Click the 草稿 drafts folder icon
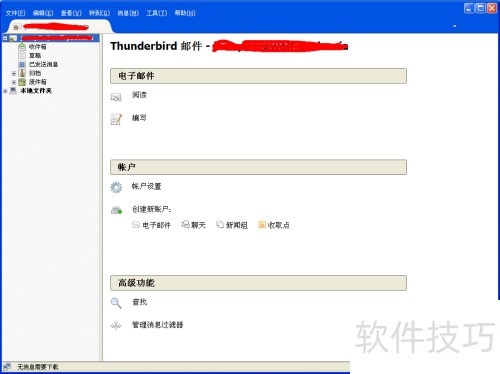The image size is (500, 374). [22, 55]
